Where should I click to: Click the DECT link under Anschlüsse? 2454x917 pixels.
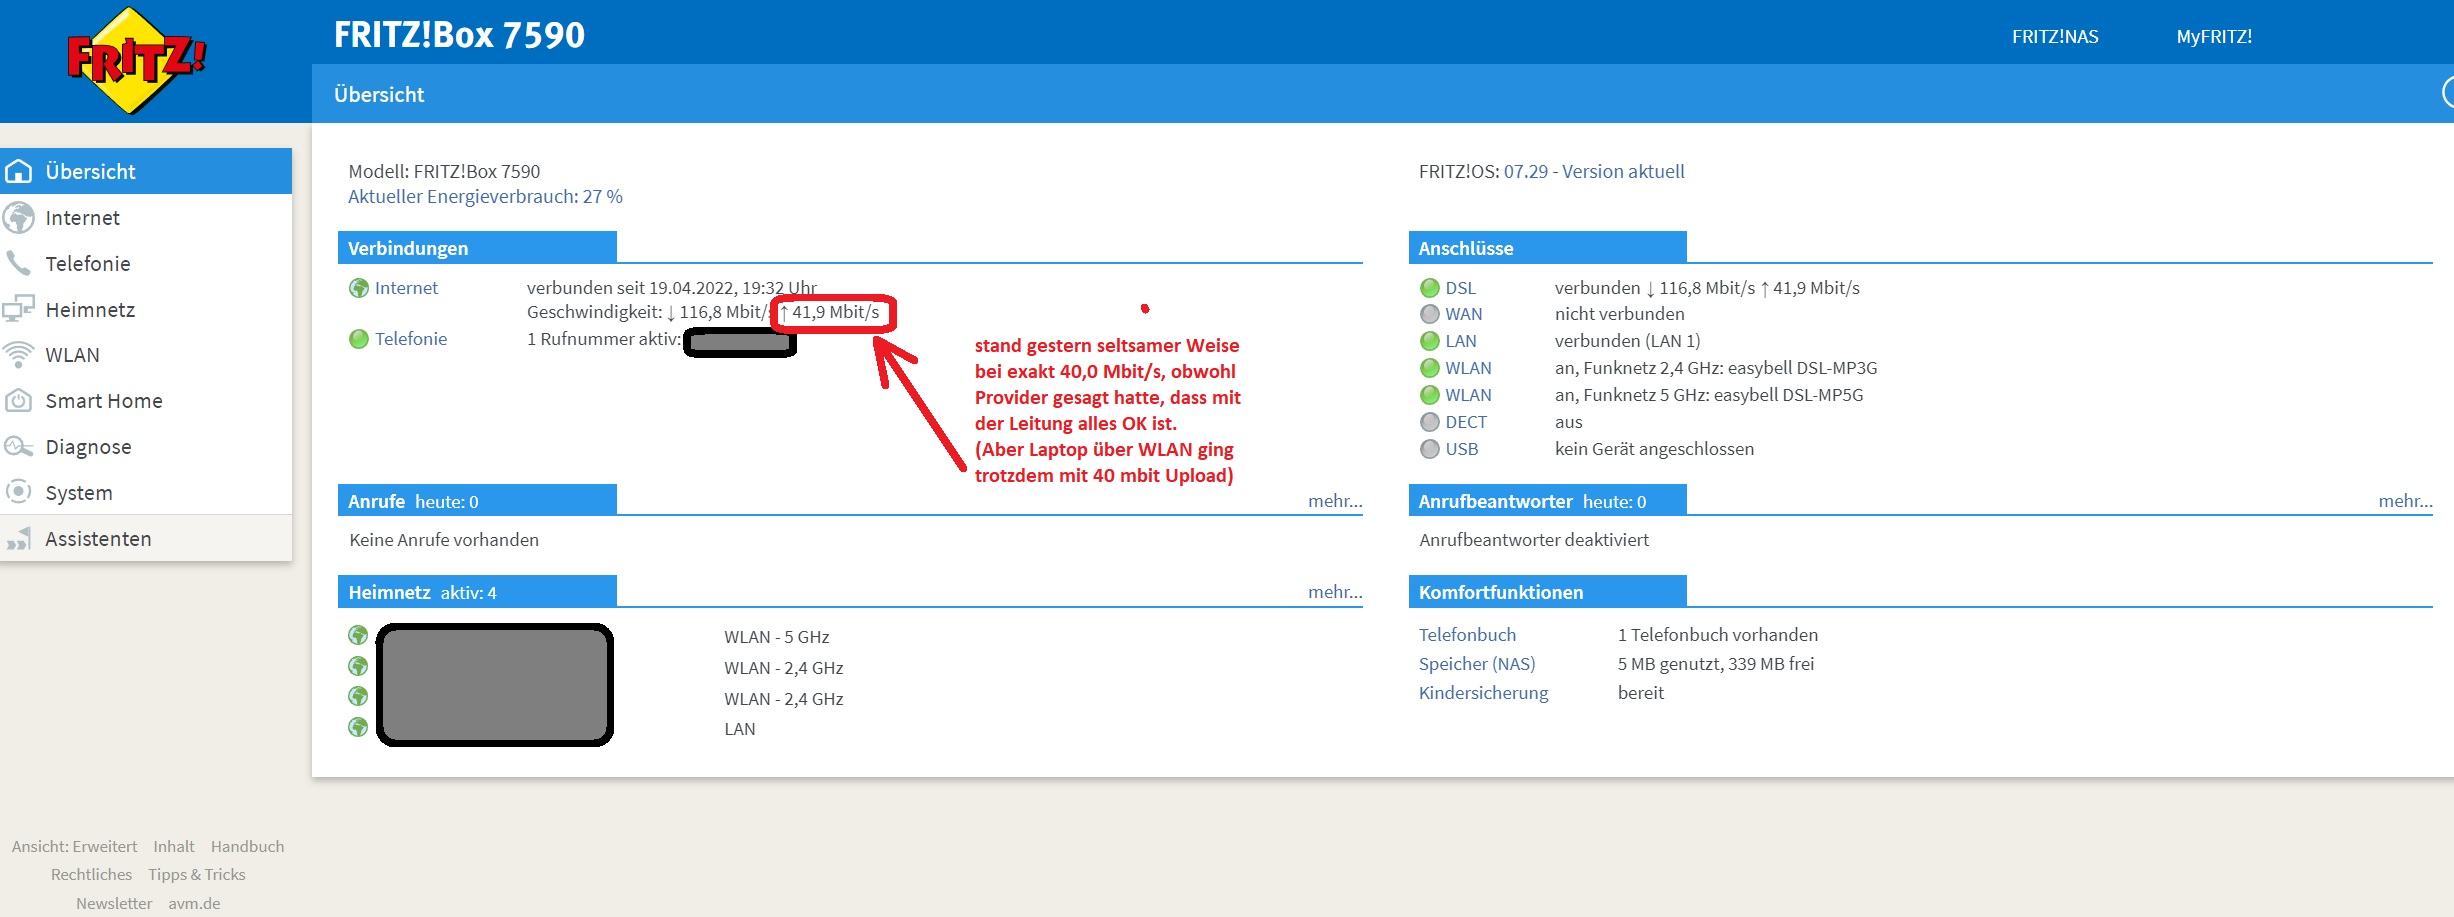(x=1466, y=422)
